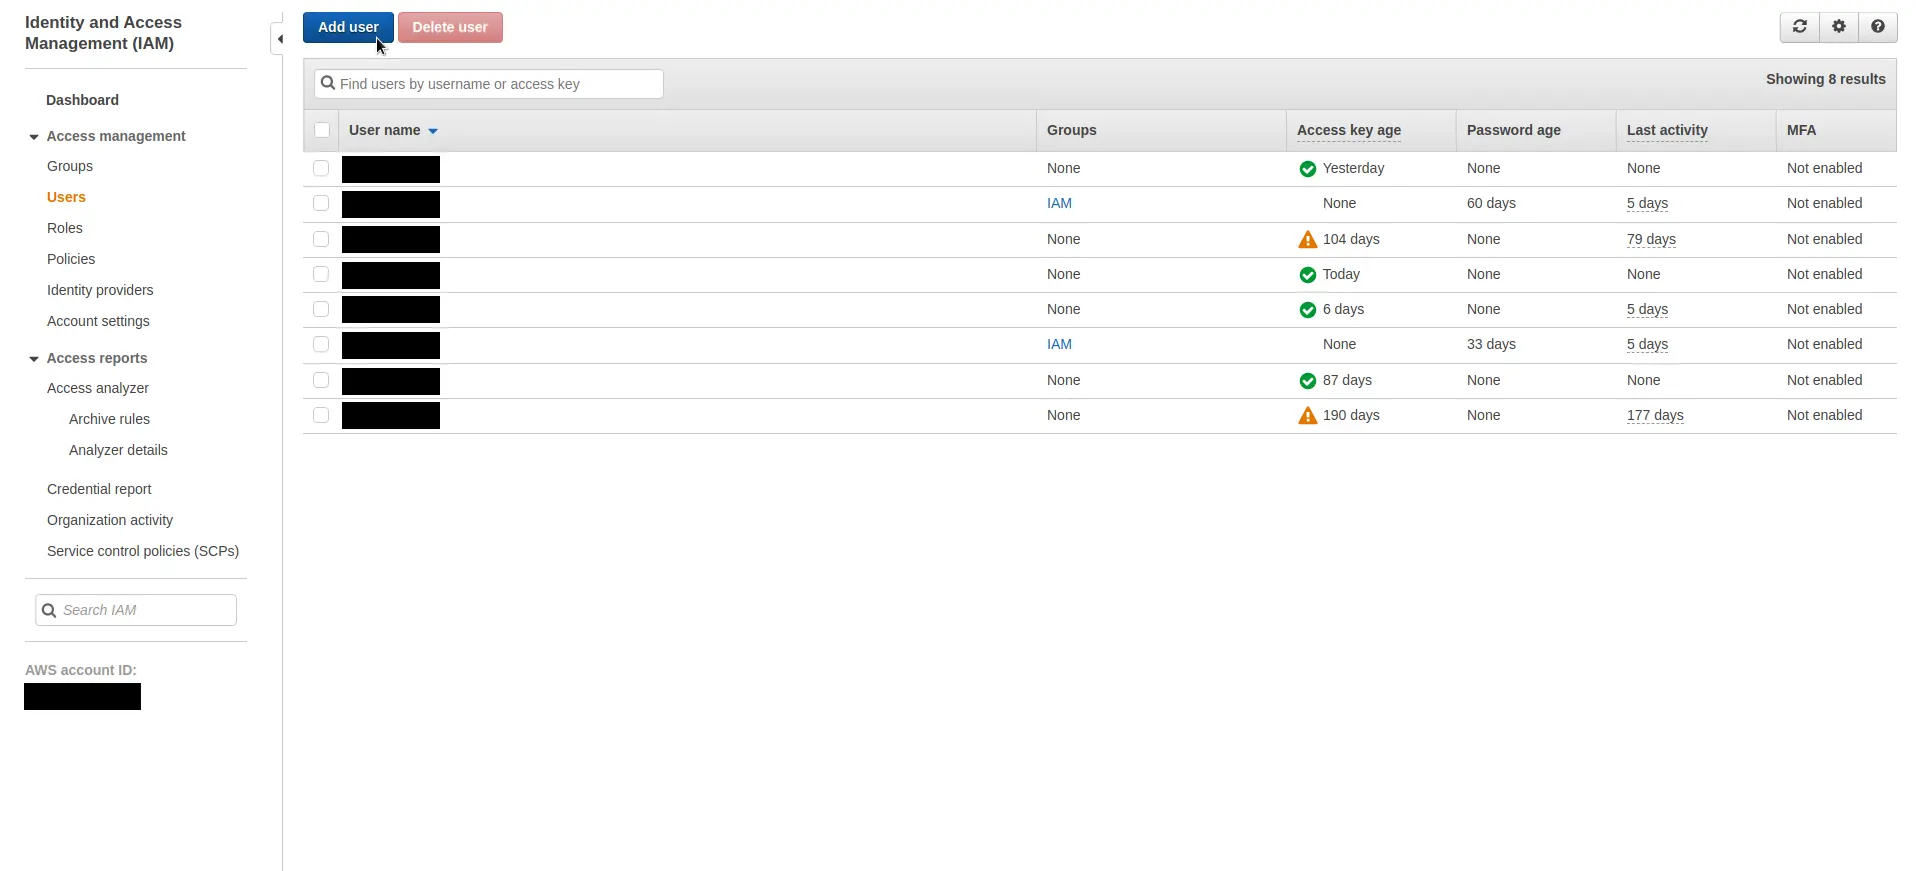Open Service control policies (SCPs)
1916x871 pixels.
(143, 551)
